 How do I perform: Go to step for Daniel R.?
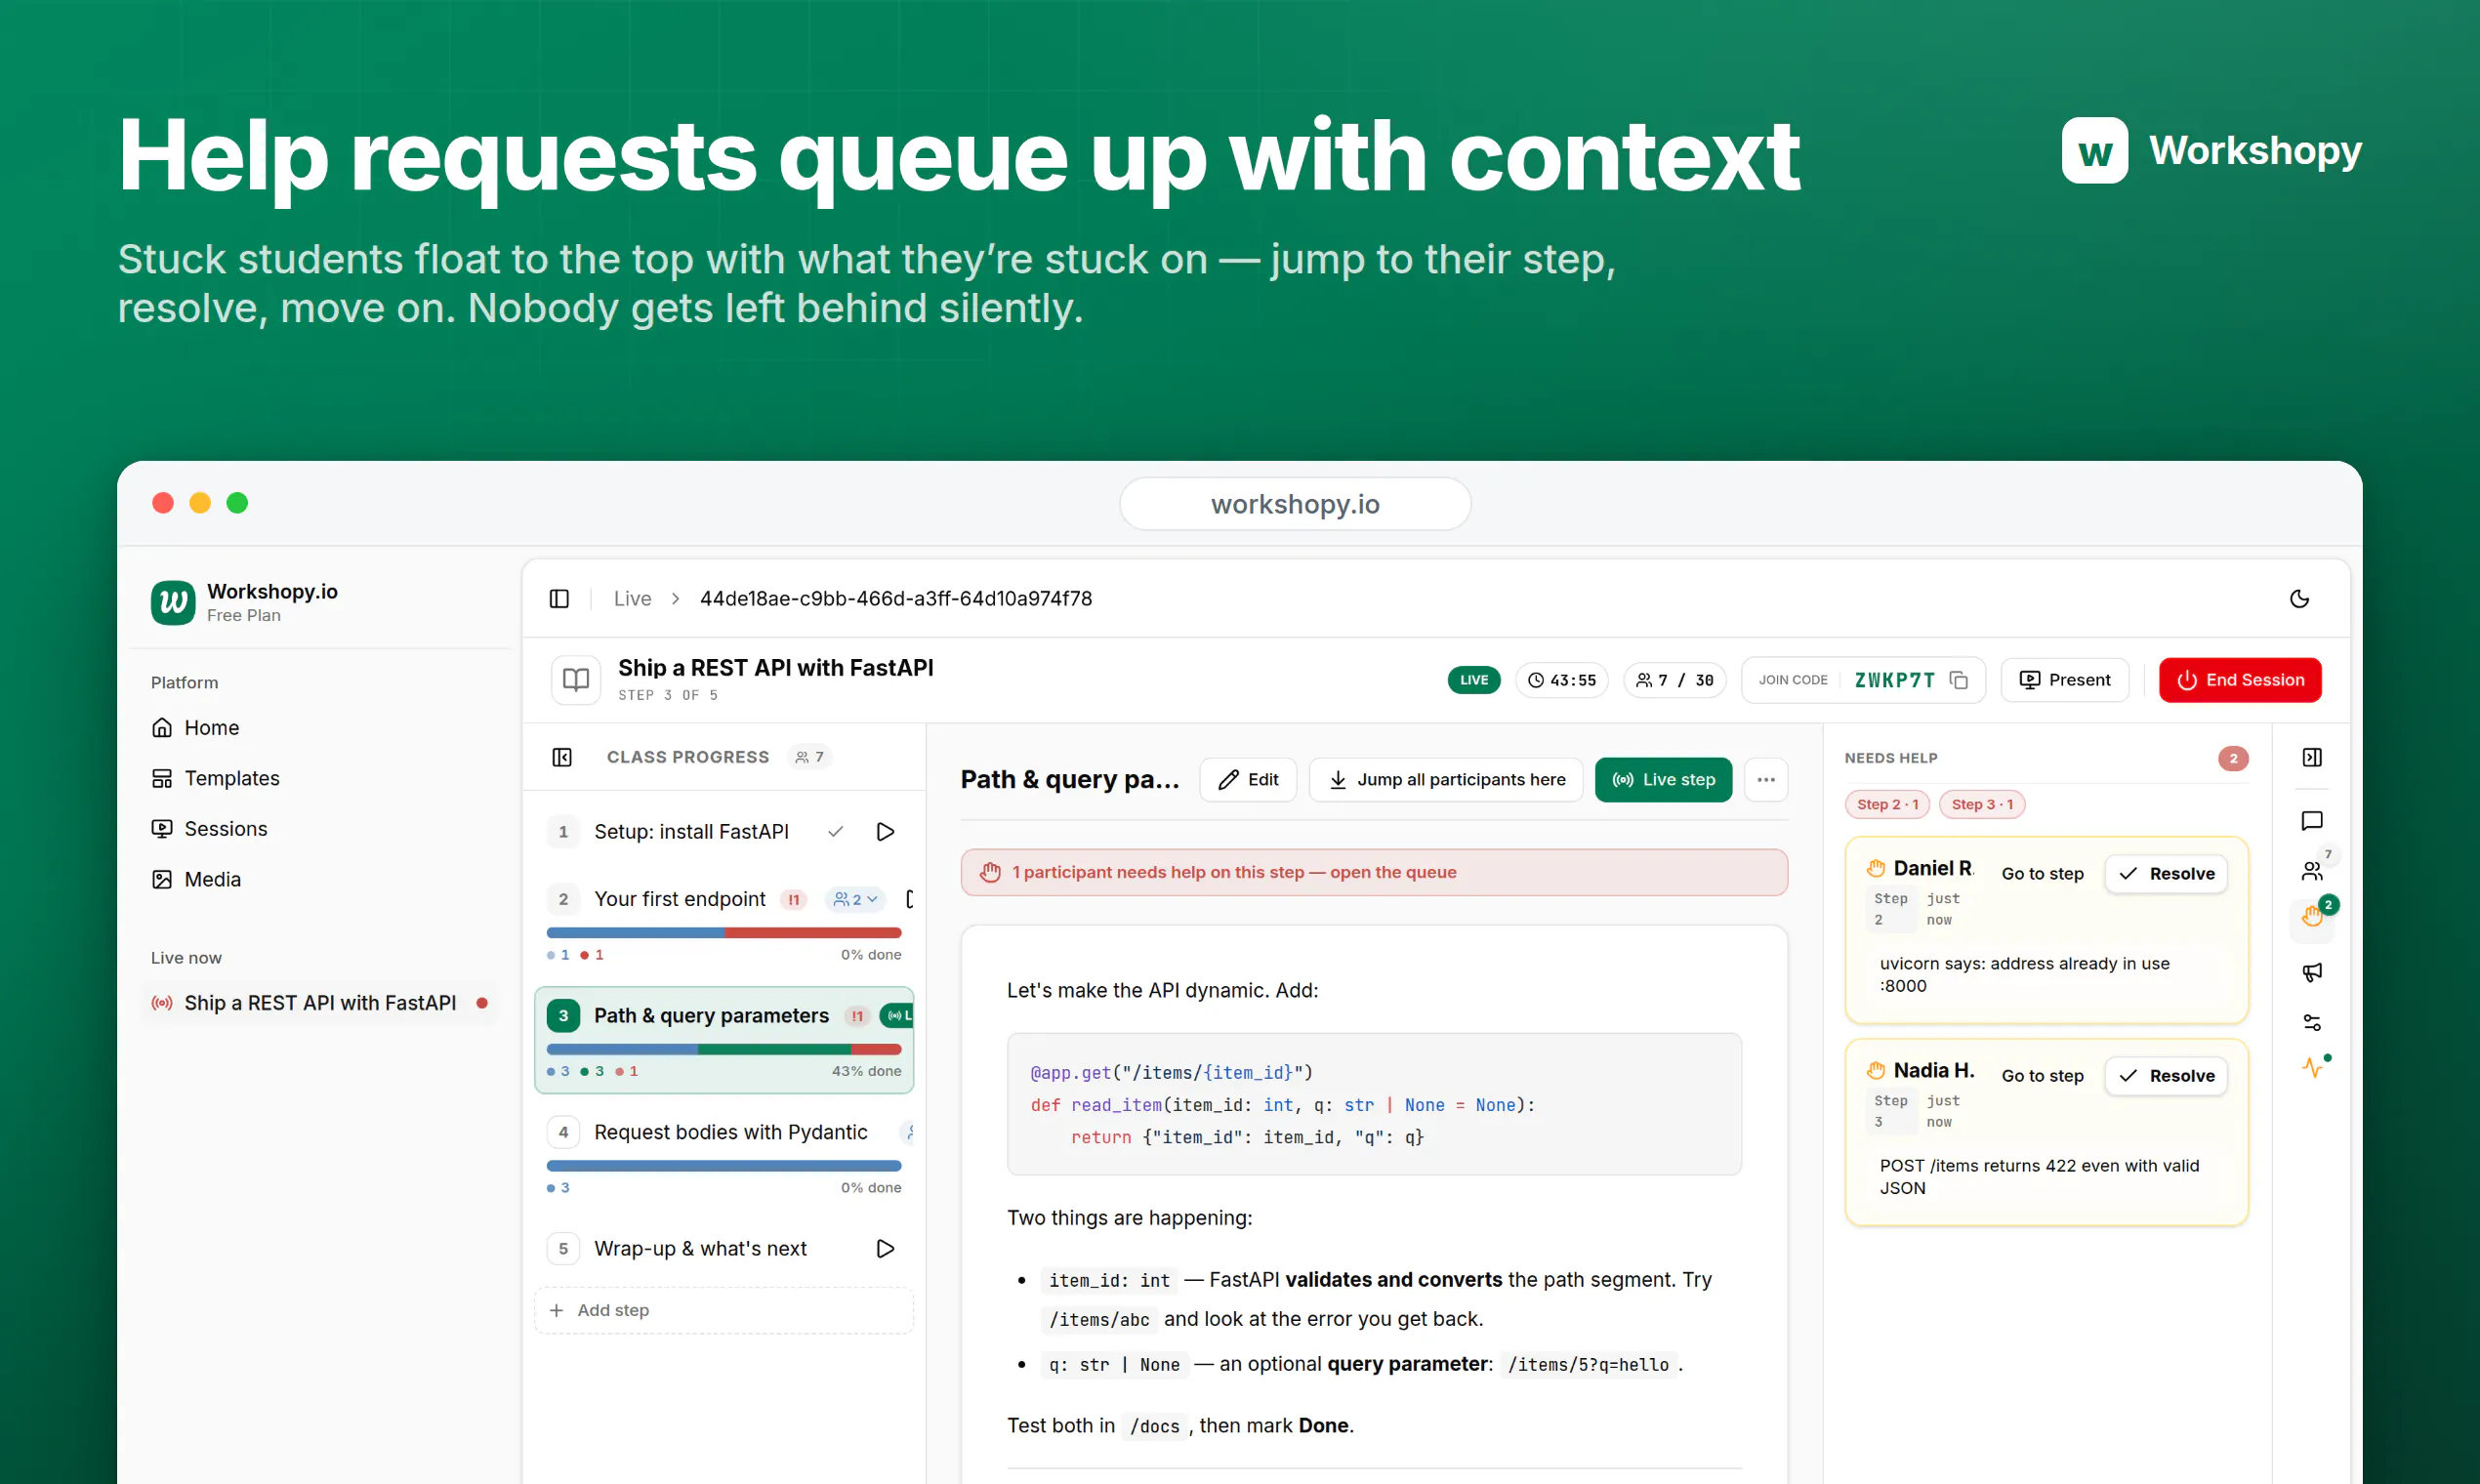point(2042,874)
